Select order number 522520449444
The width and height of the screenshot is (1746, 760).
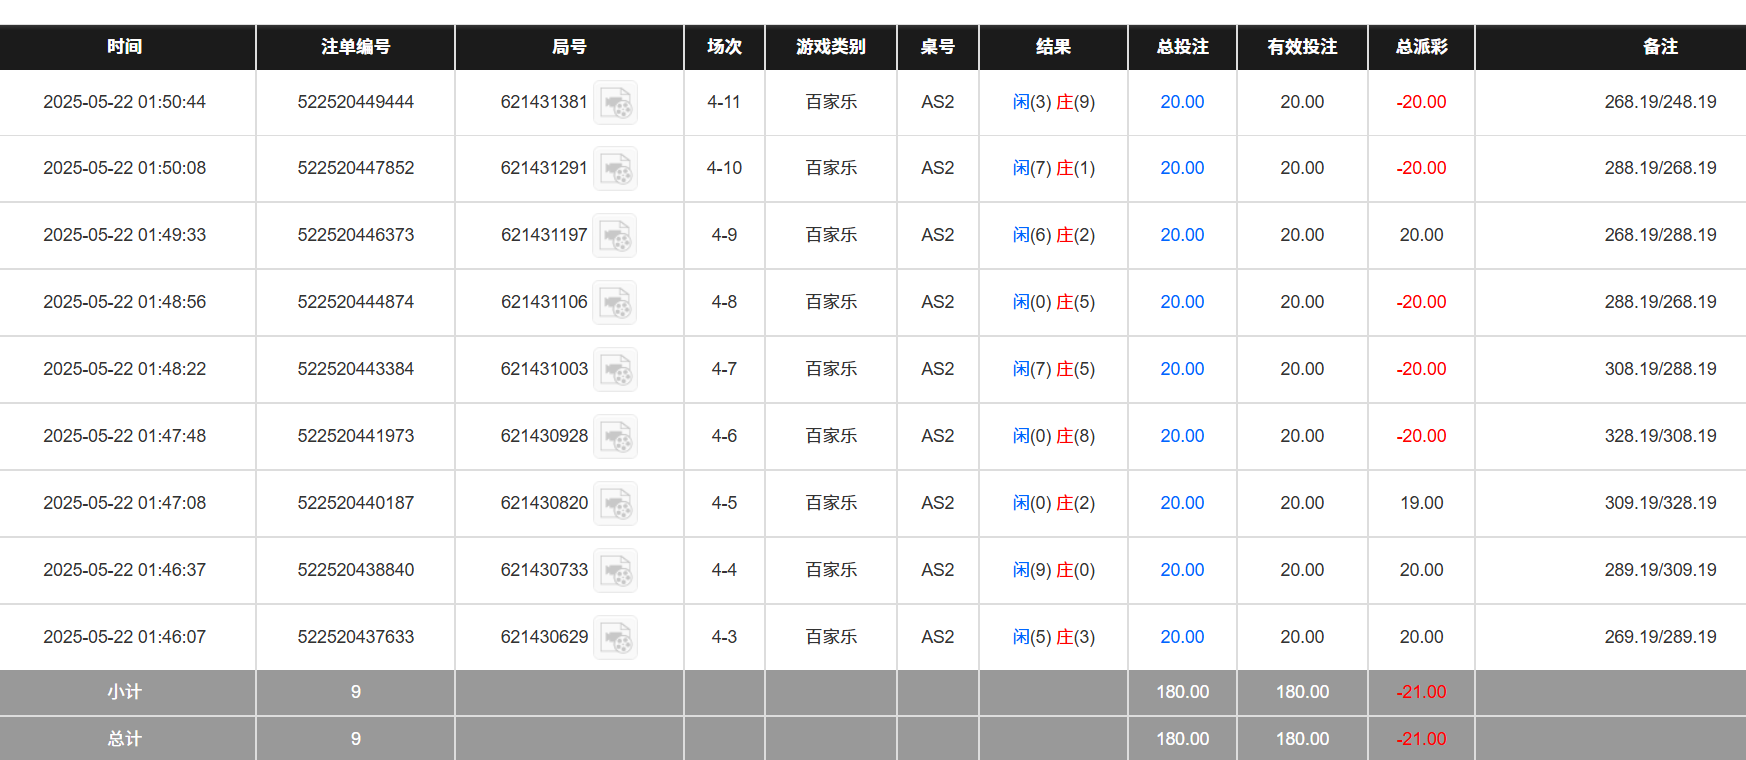(x=355, y=102)
